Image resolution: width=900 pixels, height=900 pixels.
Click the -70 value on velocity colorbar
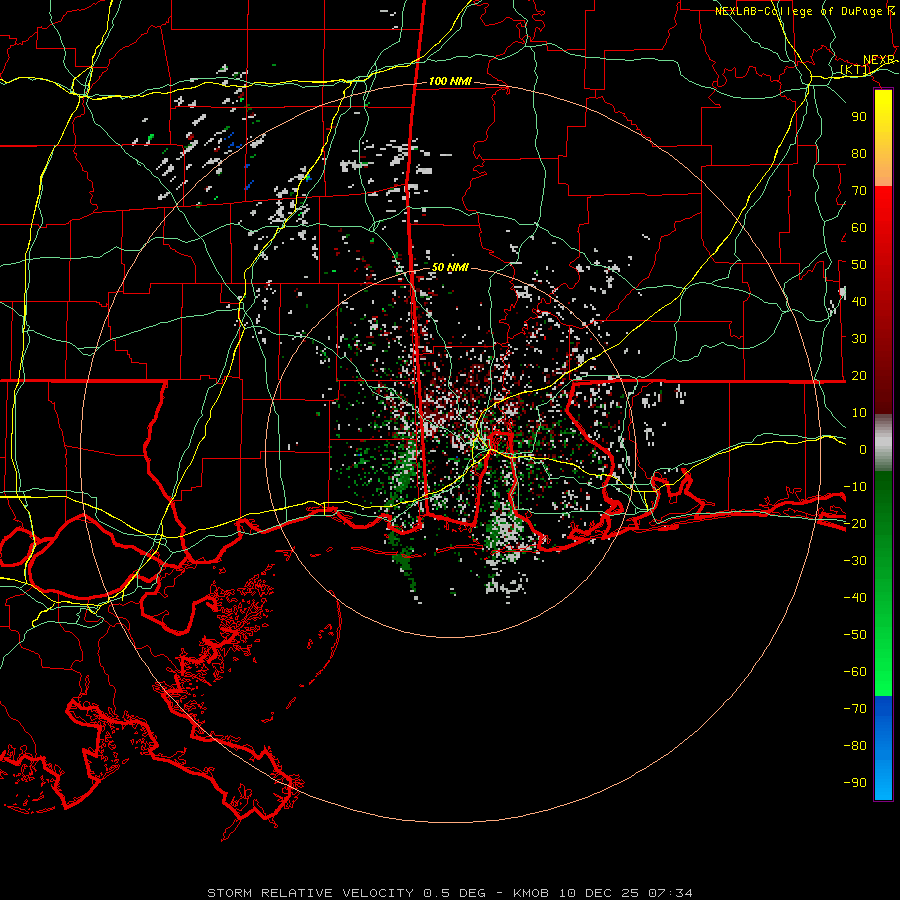(x=855, y=709)
